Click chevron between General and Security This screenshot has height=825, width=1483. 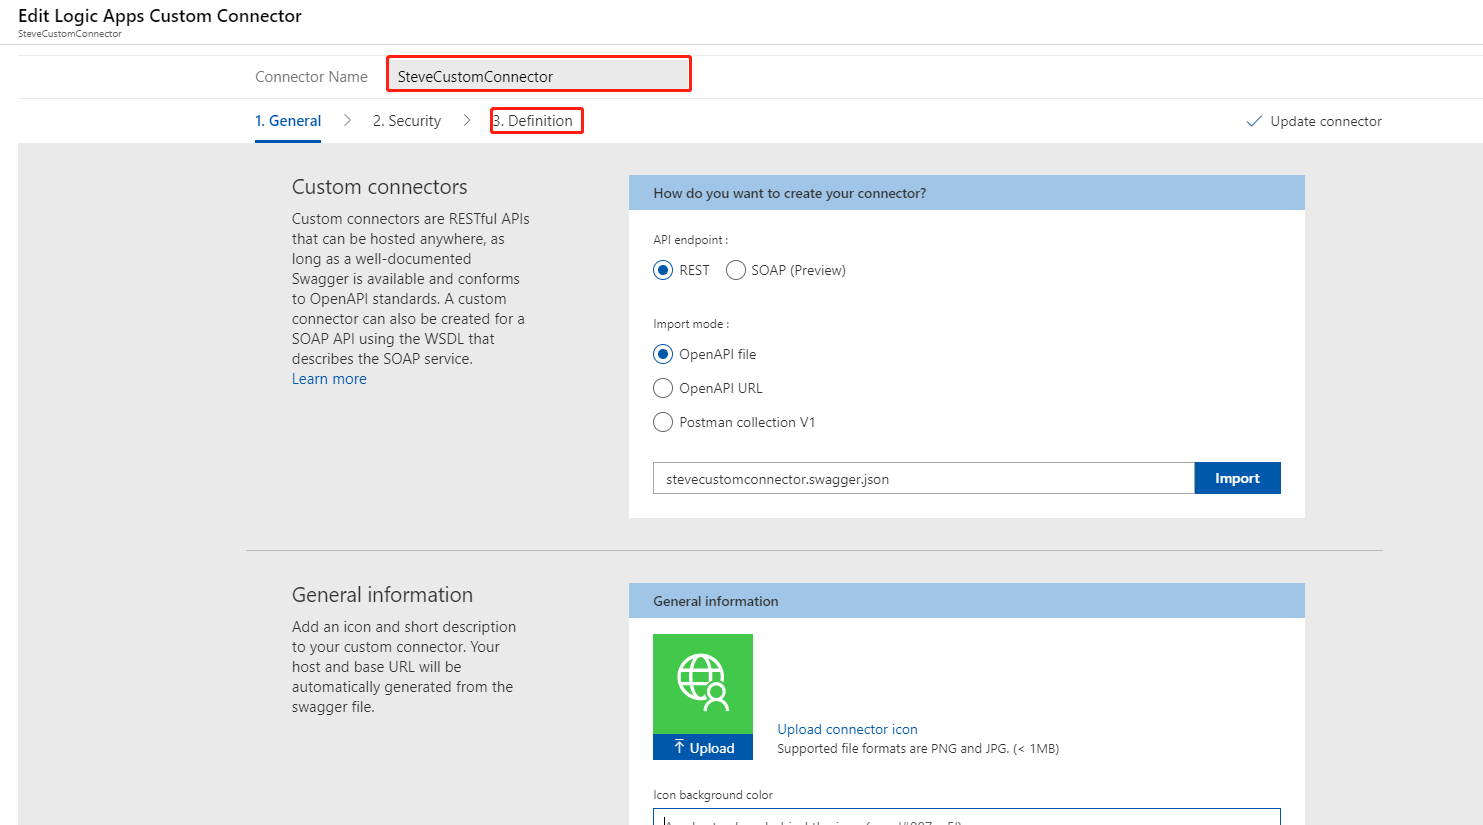[347, 120]
